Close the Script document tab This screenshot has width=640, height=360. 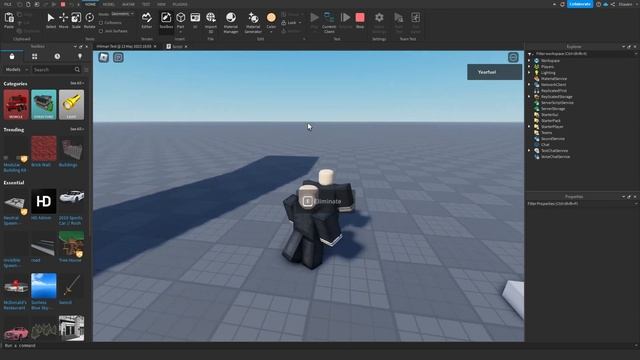186,47
